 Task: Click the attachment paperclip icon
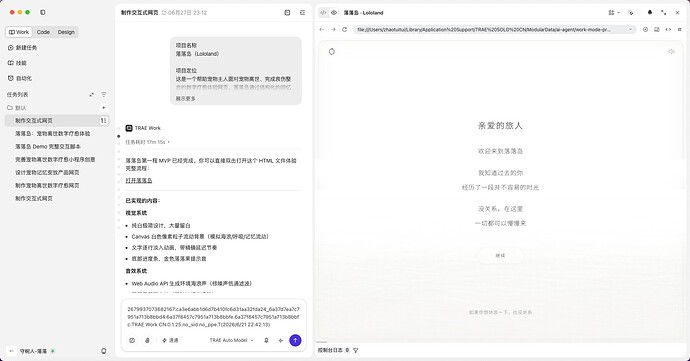(x=147, y=340)
